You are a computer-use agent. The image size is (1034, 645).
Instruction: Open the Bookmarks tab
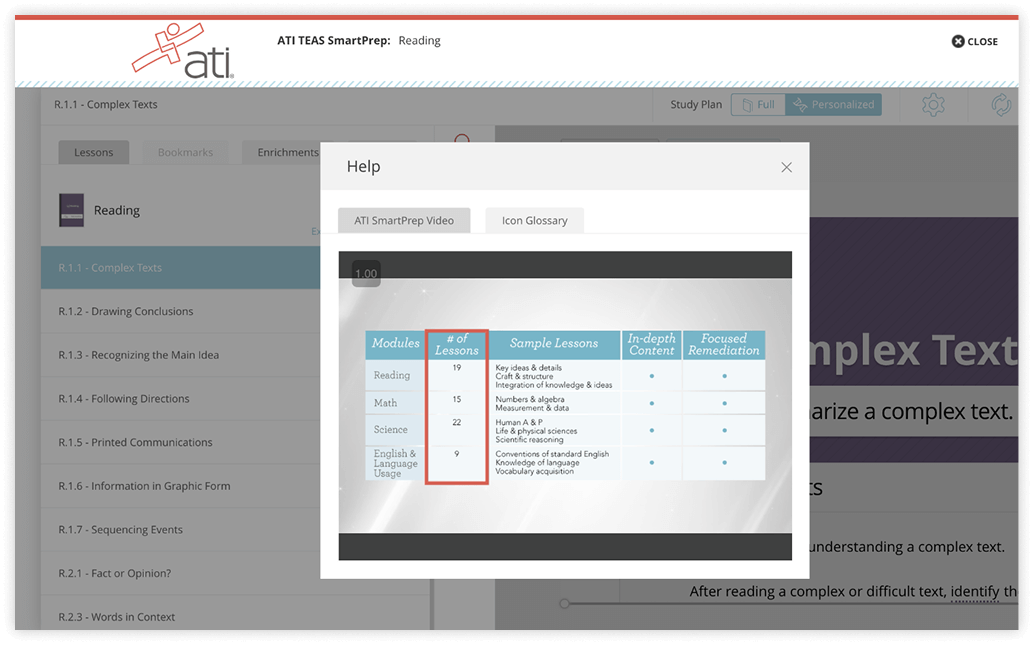click(x=185, y=152)
